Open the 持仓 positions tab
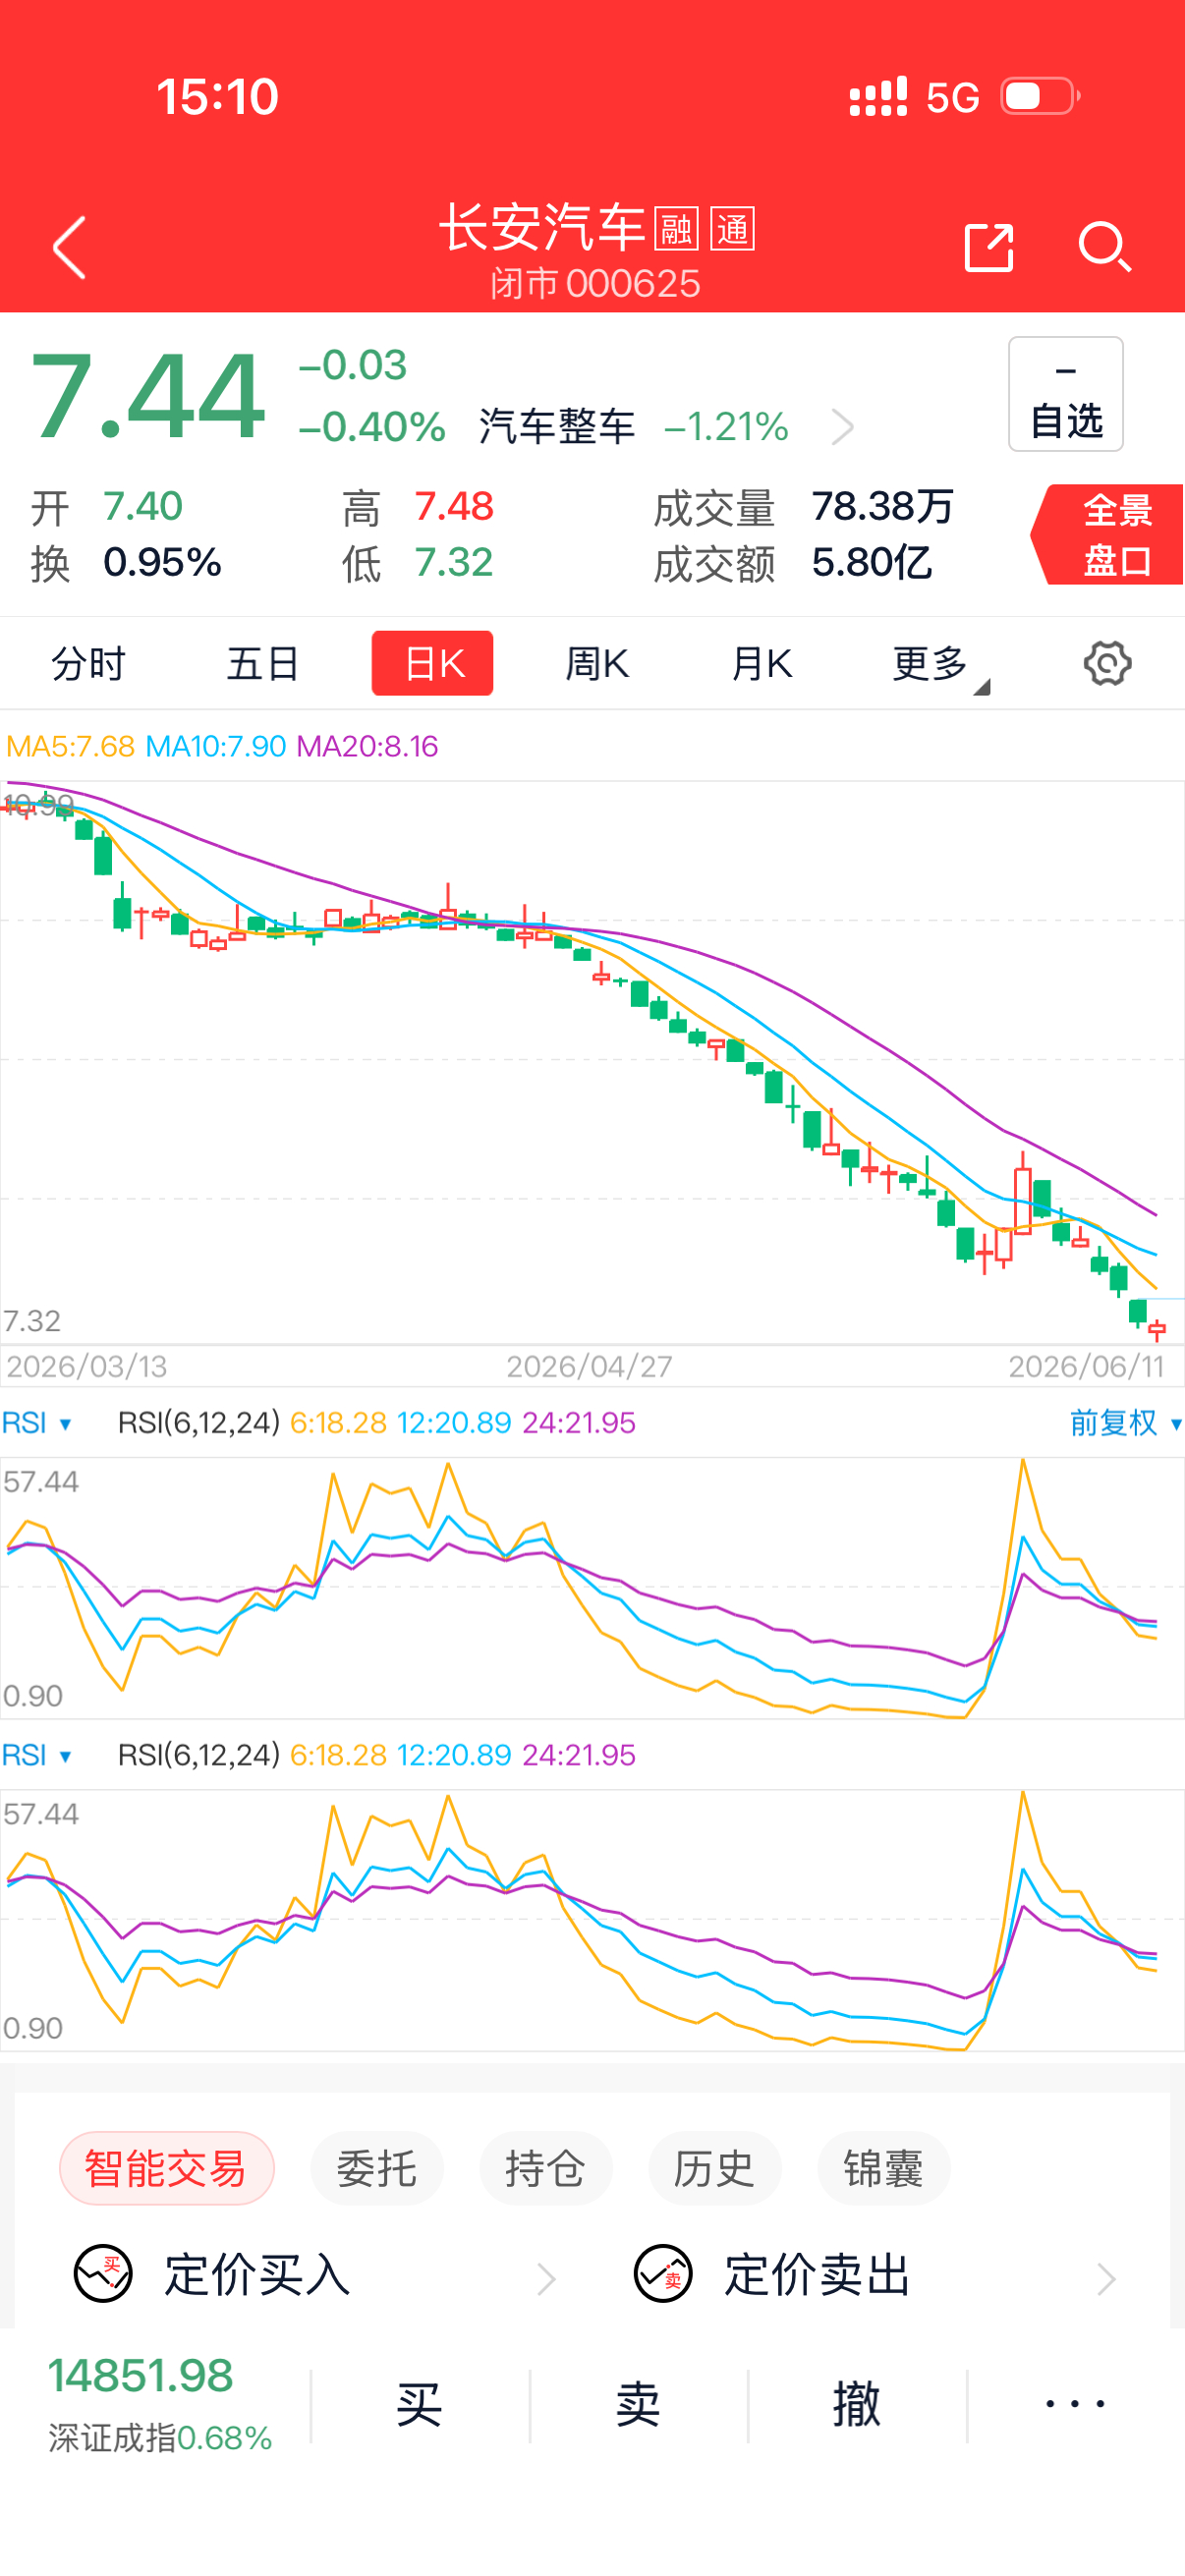This screenshot has height=2576, width=1185. [545, 2168]
